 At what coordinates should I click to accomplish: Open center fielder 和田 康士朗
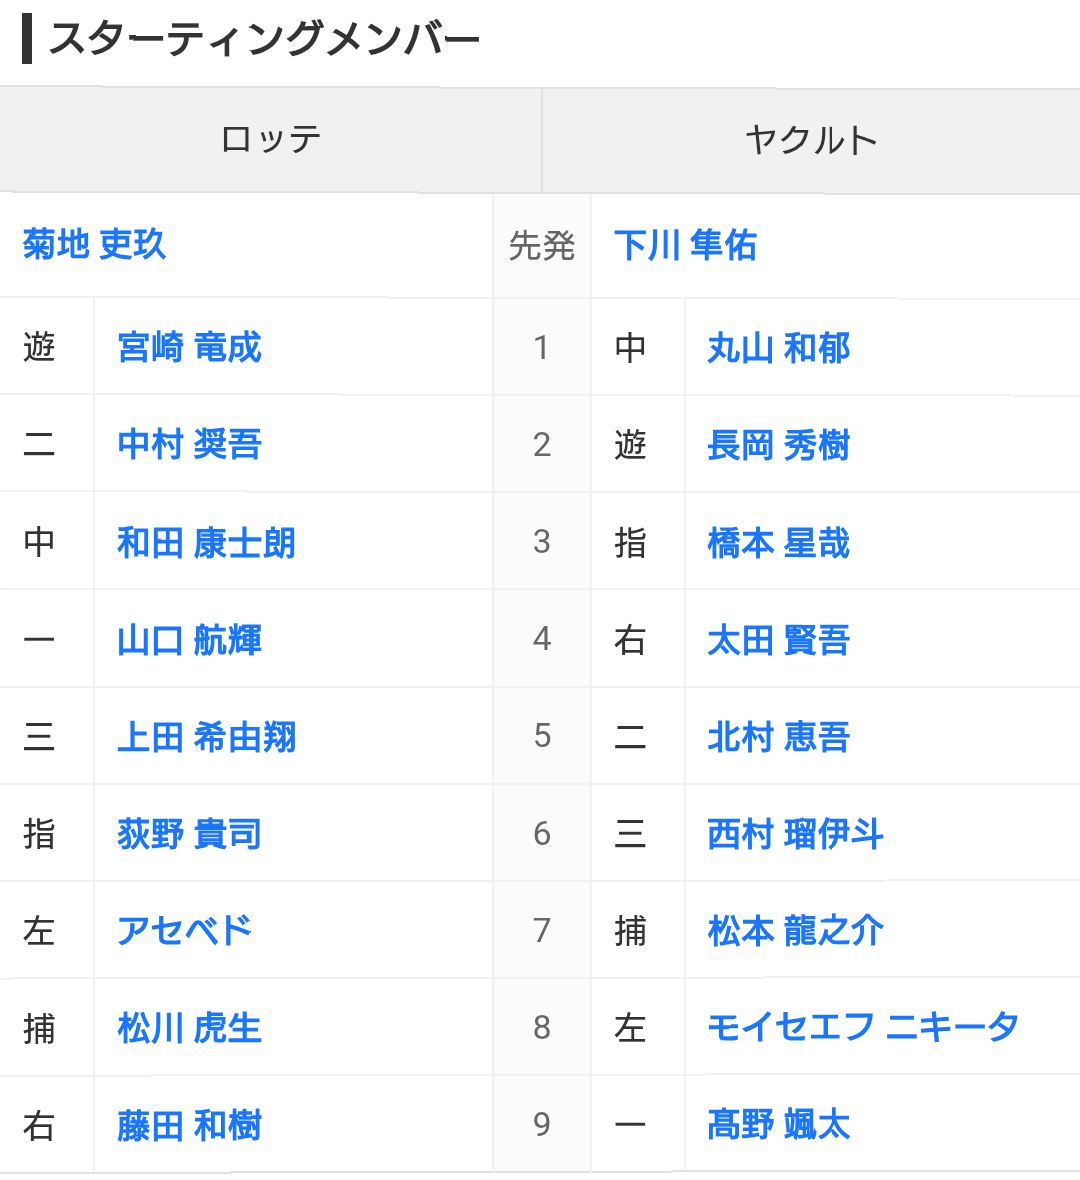[203, 542]
